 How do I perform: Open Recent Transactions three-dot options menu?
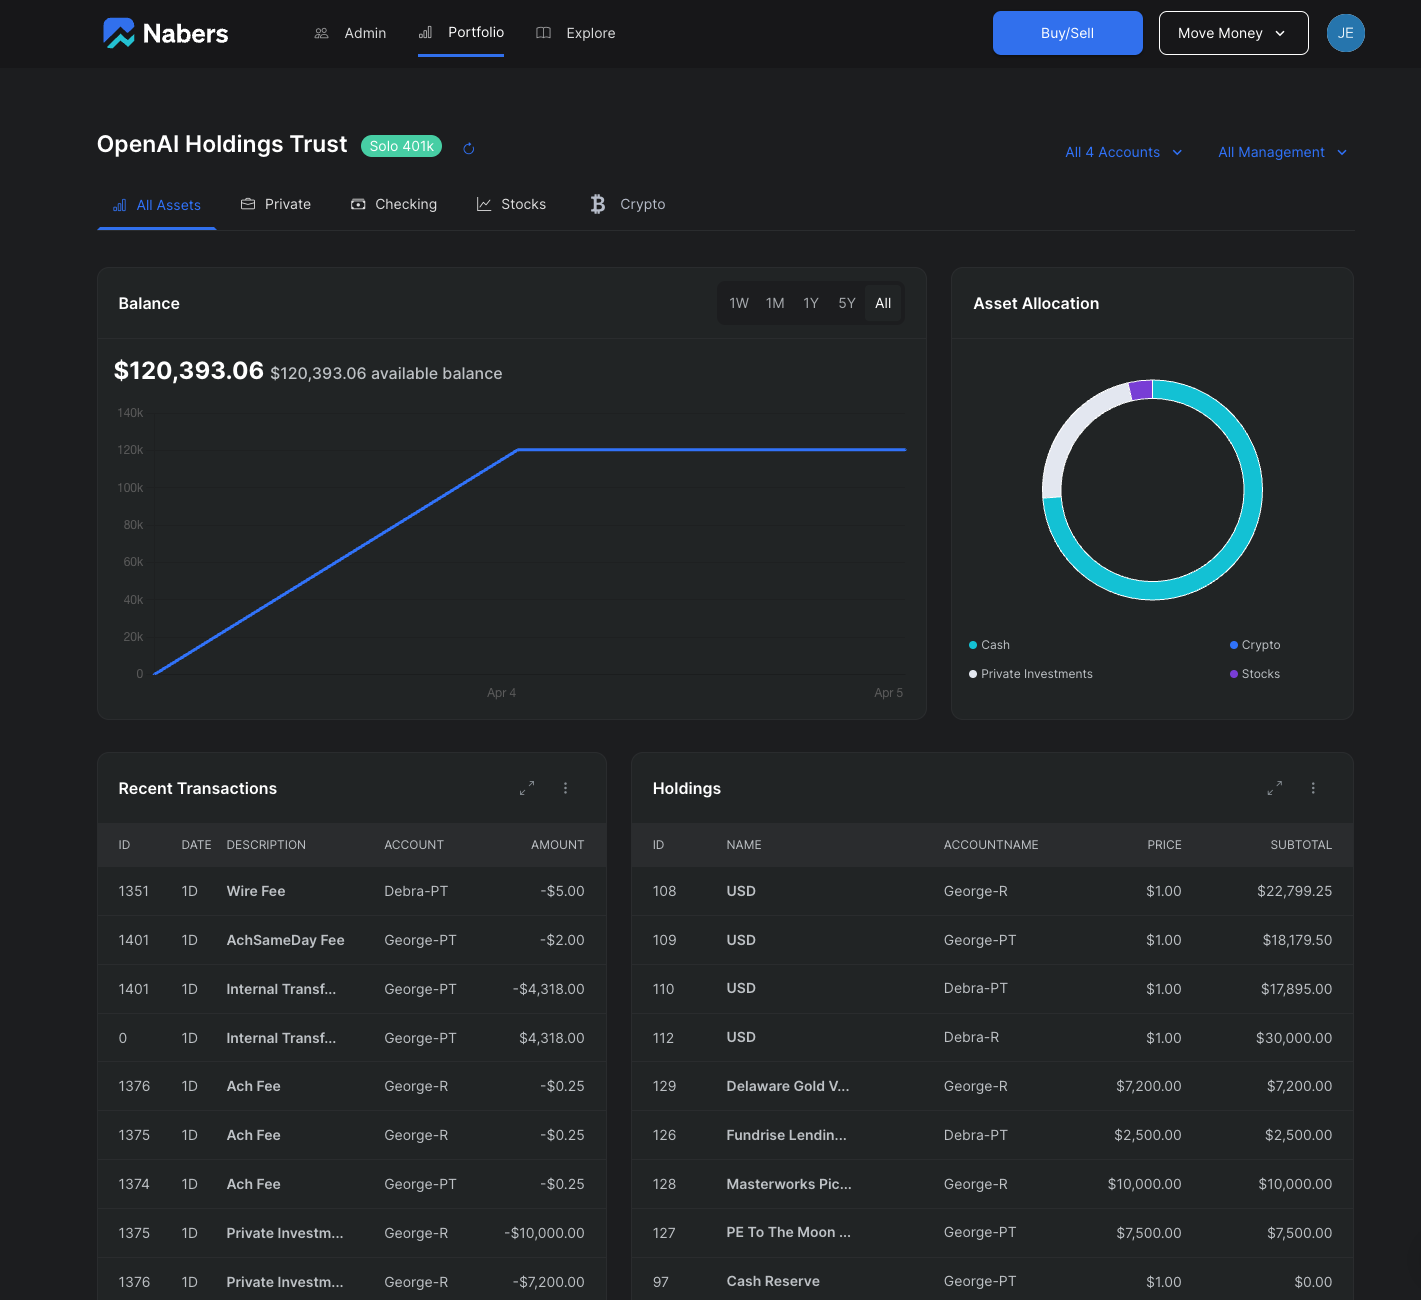coord(566,788)
